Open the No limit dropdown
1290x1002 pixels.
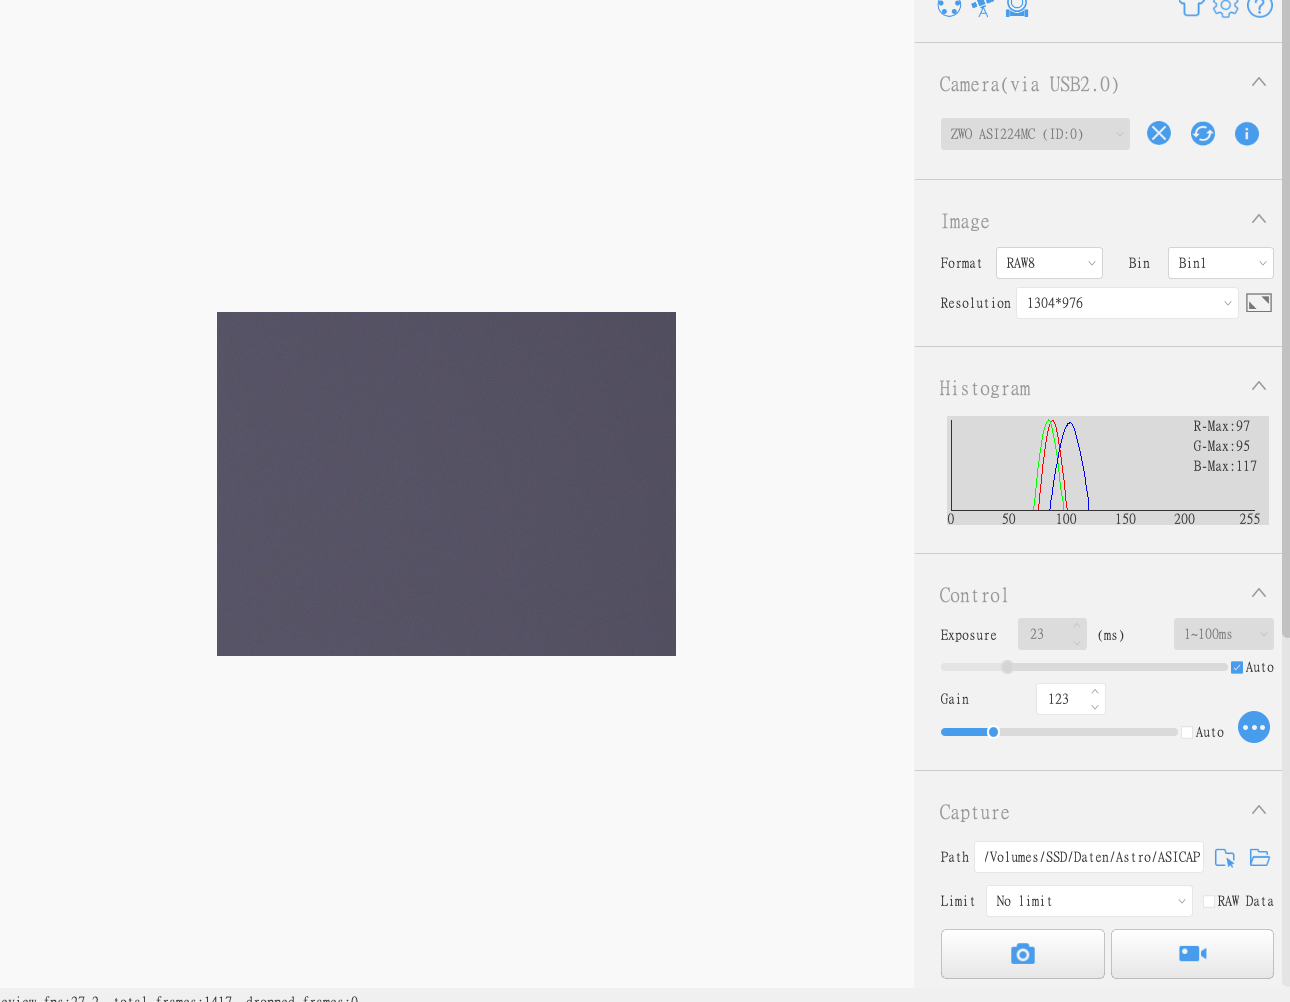(1089, 901)
